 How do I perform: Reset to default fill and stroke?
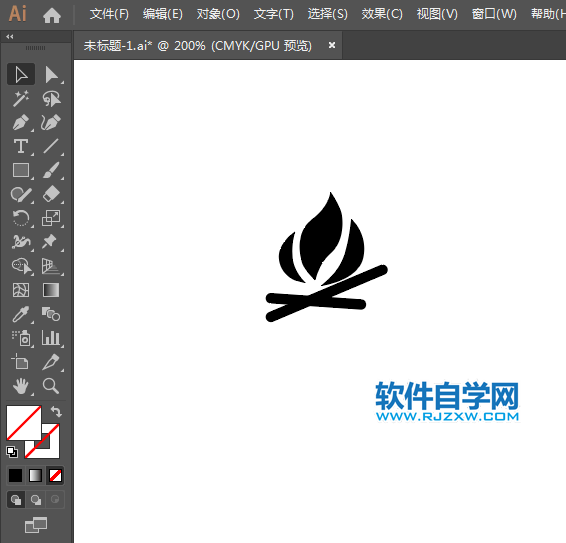(12, 452)
